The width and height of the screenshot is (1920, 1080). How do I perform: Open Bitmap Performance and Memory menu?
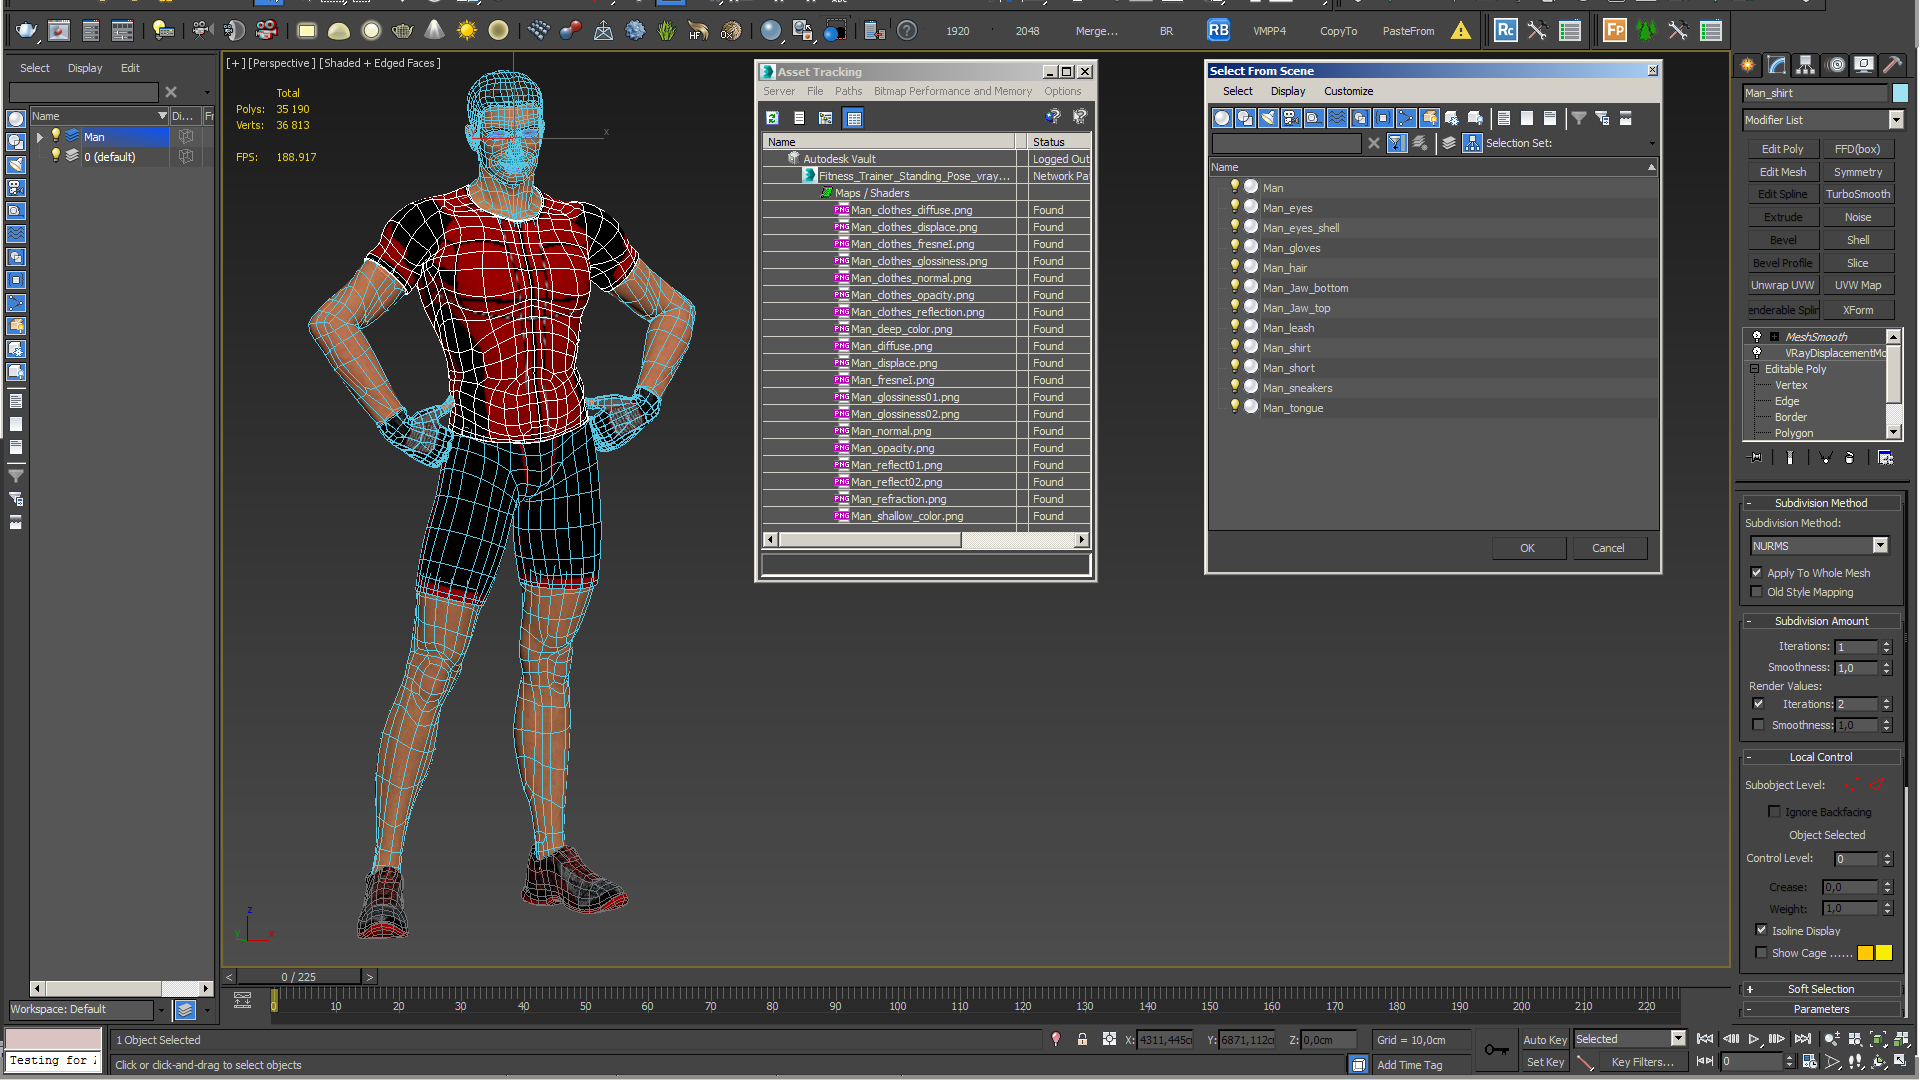(x=952, y=91)
